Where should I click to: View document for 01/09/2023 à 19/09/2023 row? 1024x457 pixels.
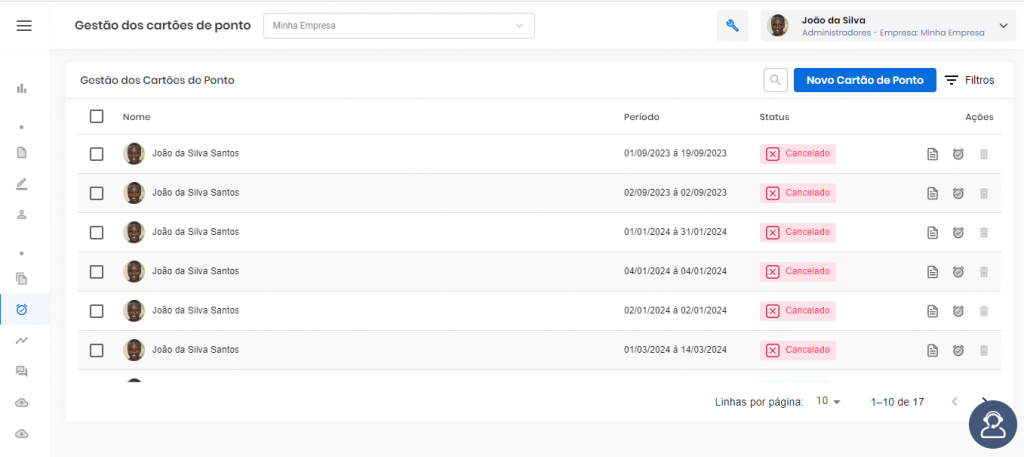933,154
